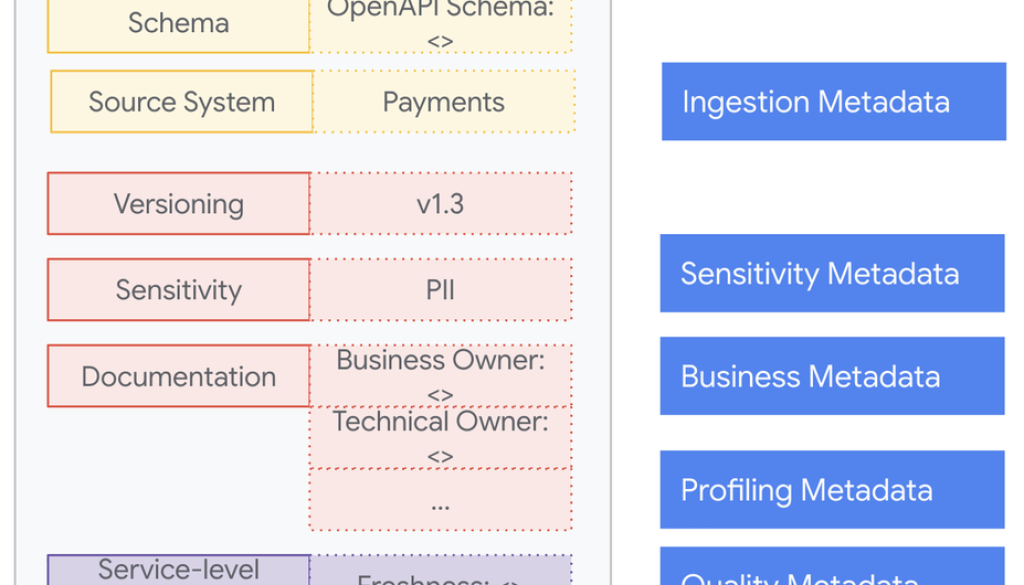Select the red Sensitivity label box

point(179,290)
